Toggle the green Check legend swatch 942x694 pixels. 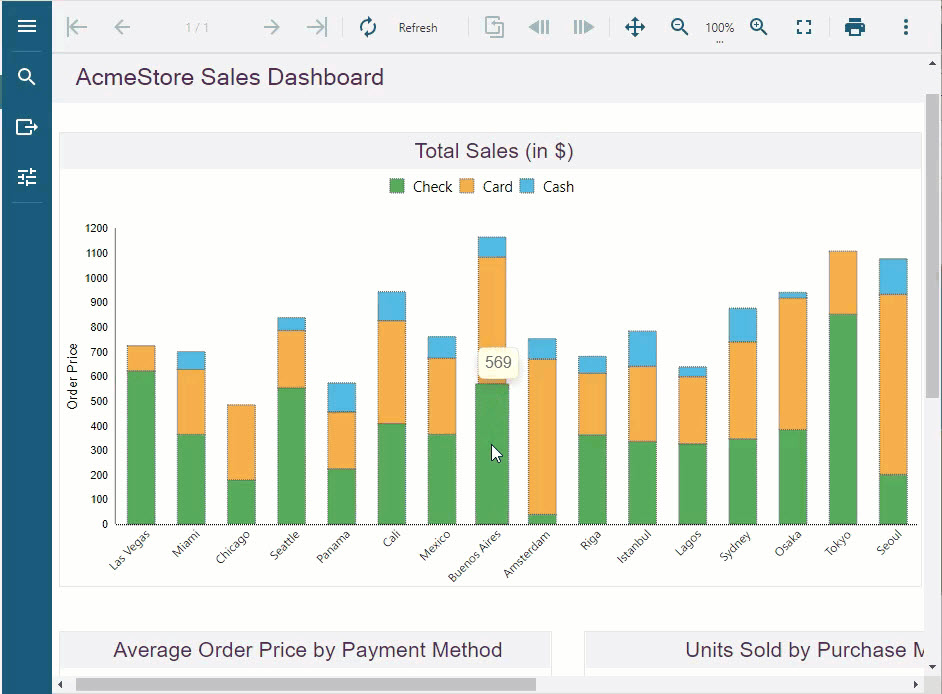point(397,186)
